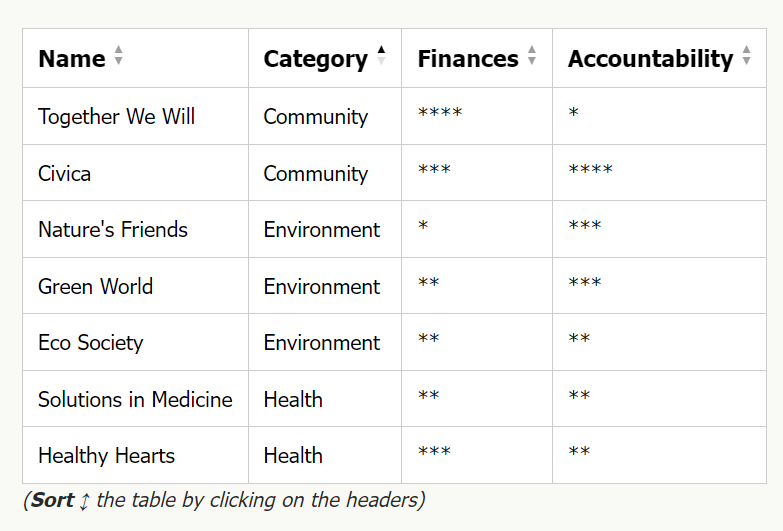This screenshot has width=783, height=531.
Task: Click Healthy Hearts' Health category cell
Action: pyautogui.click(x=293, y=456)
